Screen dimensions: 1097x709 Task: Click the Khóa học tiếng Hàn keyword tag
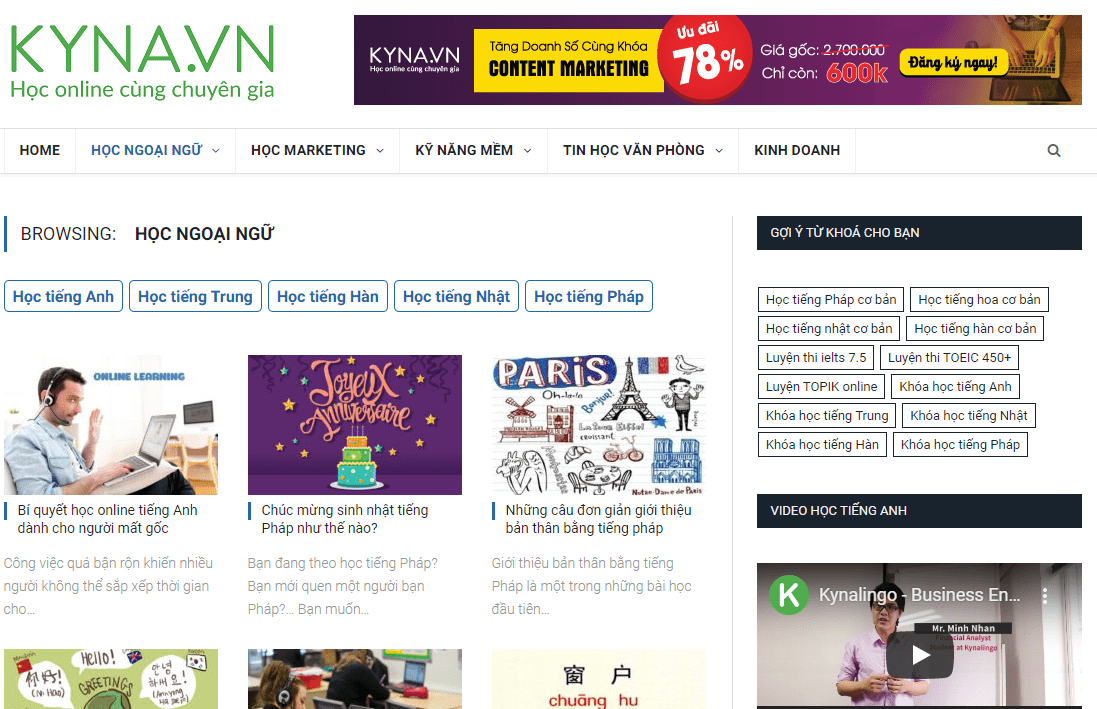[x=822, y=444]
